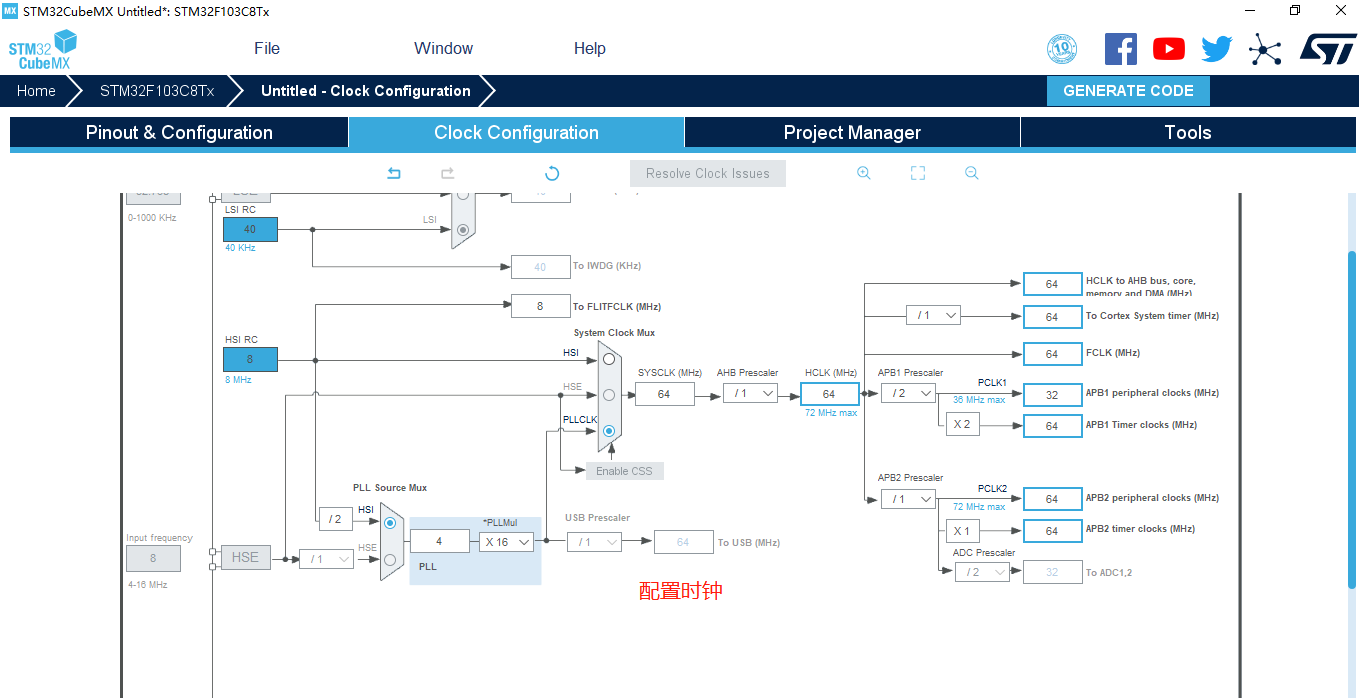Click the HSI /2 divider box
This screenshot has height=698, width=1359.
point(336,519)
